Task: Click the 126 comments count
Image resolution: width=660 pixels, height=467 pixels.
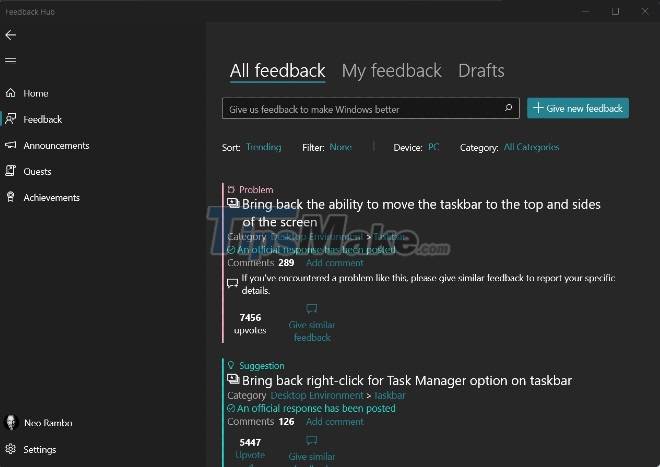Action: tap(286, 422)
